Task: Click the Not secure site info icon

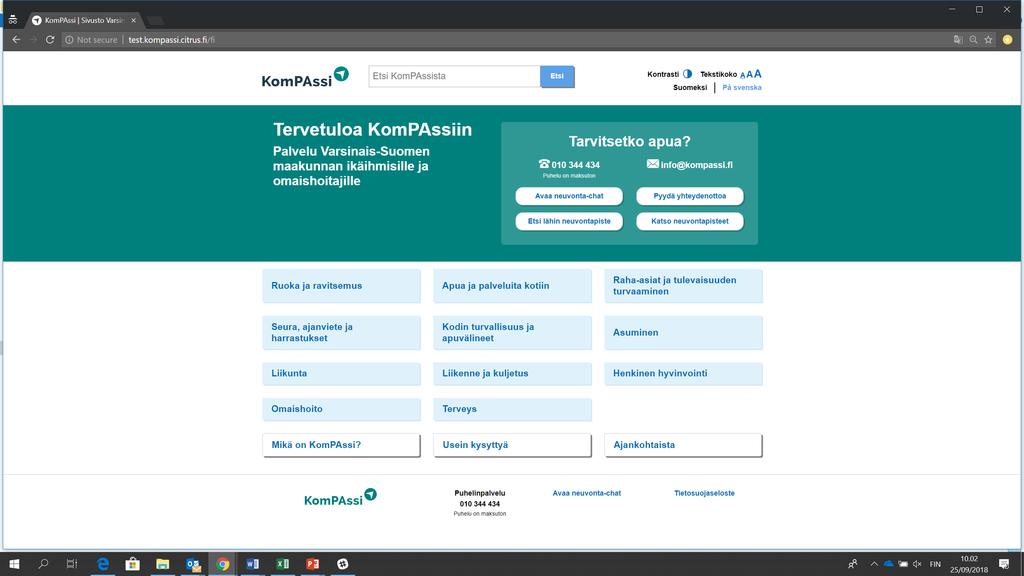Action: point(69,40)
